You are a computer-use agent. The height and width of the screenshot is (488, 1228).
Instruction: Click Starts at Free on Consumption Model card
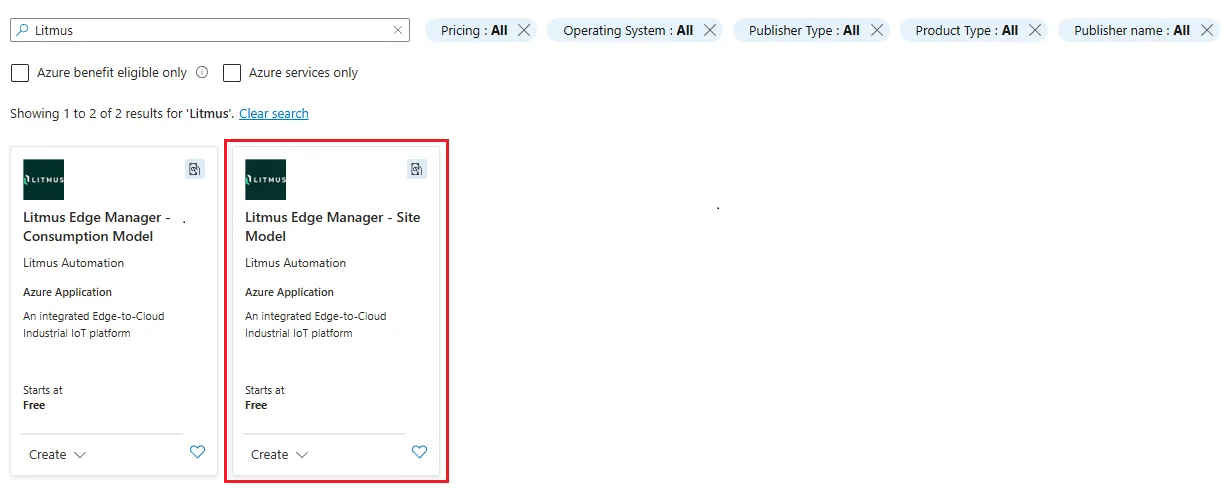[43, 398]
